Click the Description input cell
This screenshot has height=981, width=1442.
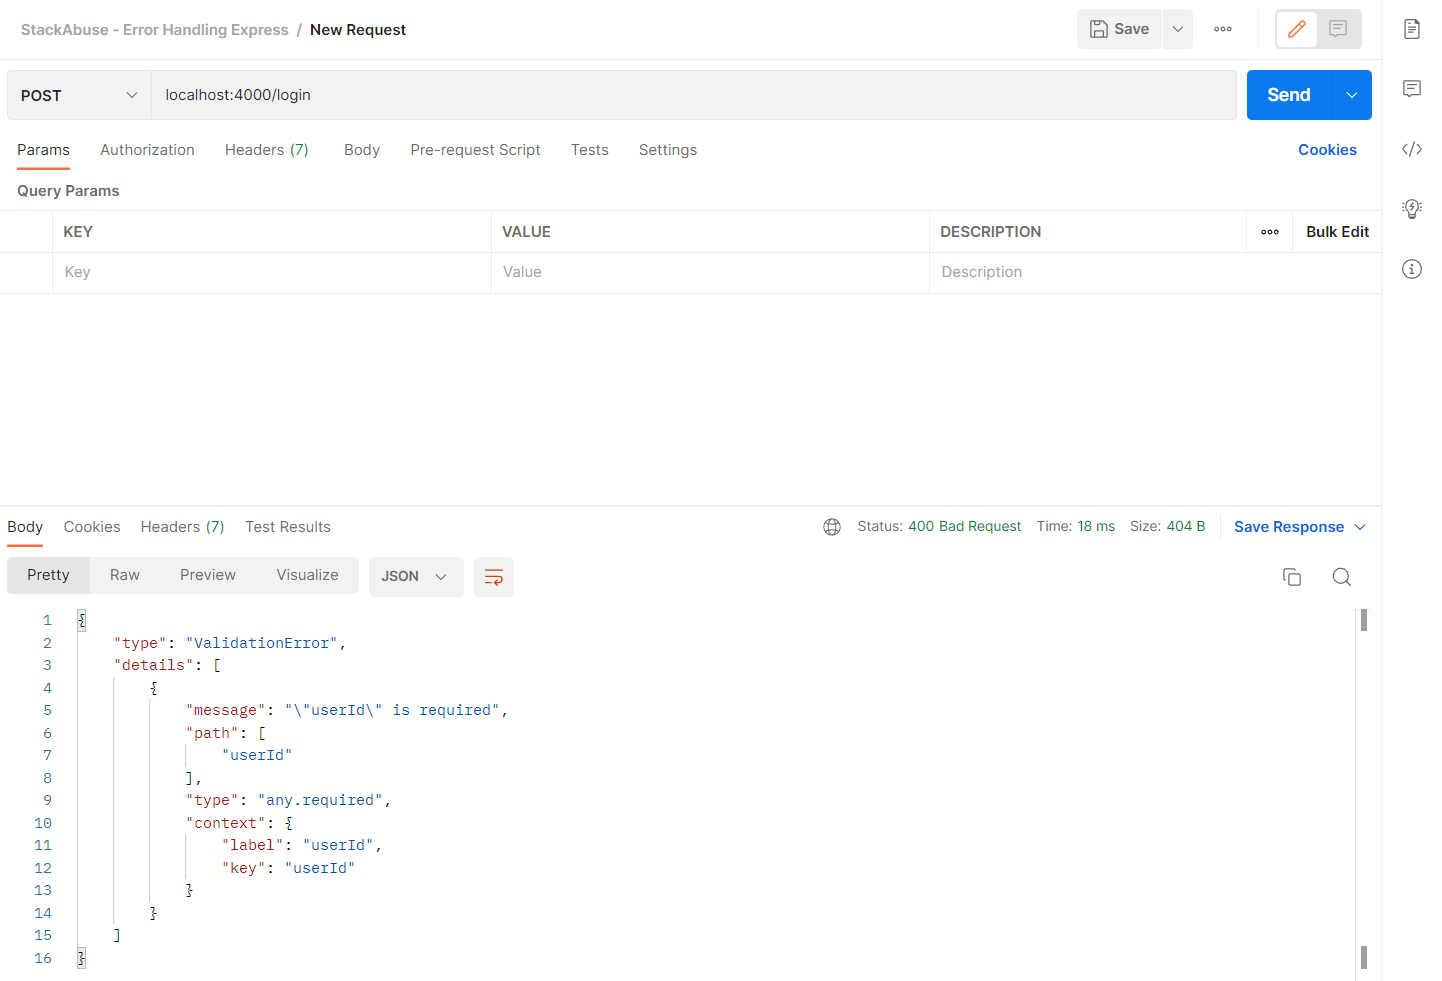1155,272
